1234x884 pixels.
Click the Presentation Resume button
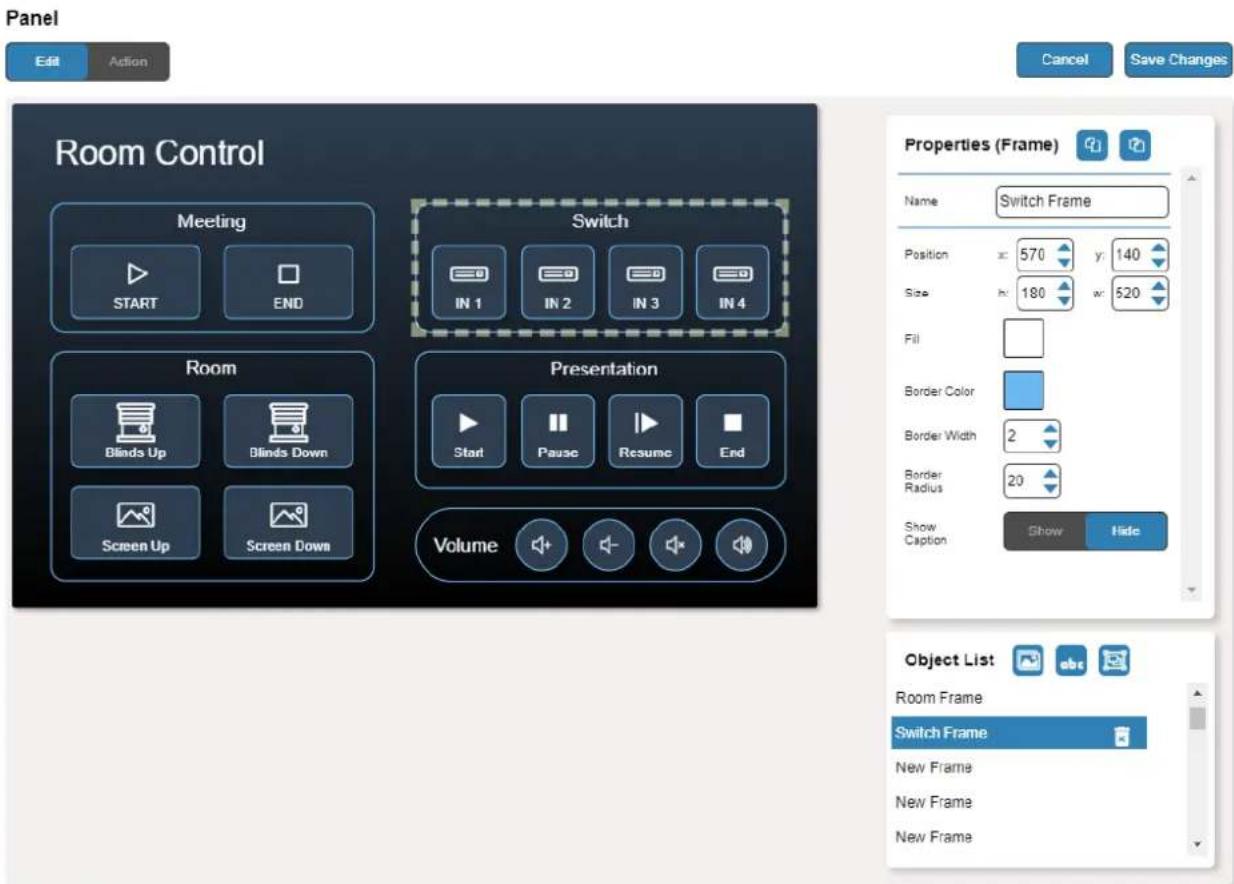(x=645, y=431)
